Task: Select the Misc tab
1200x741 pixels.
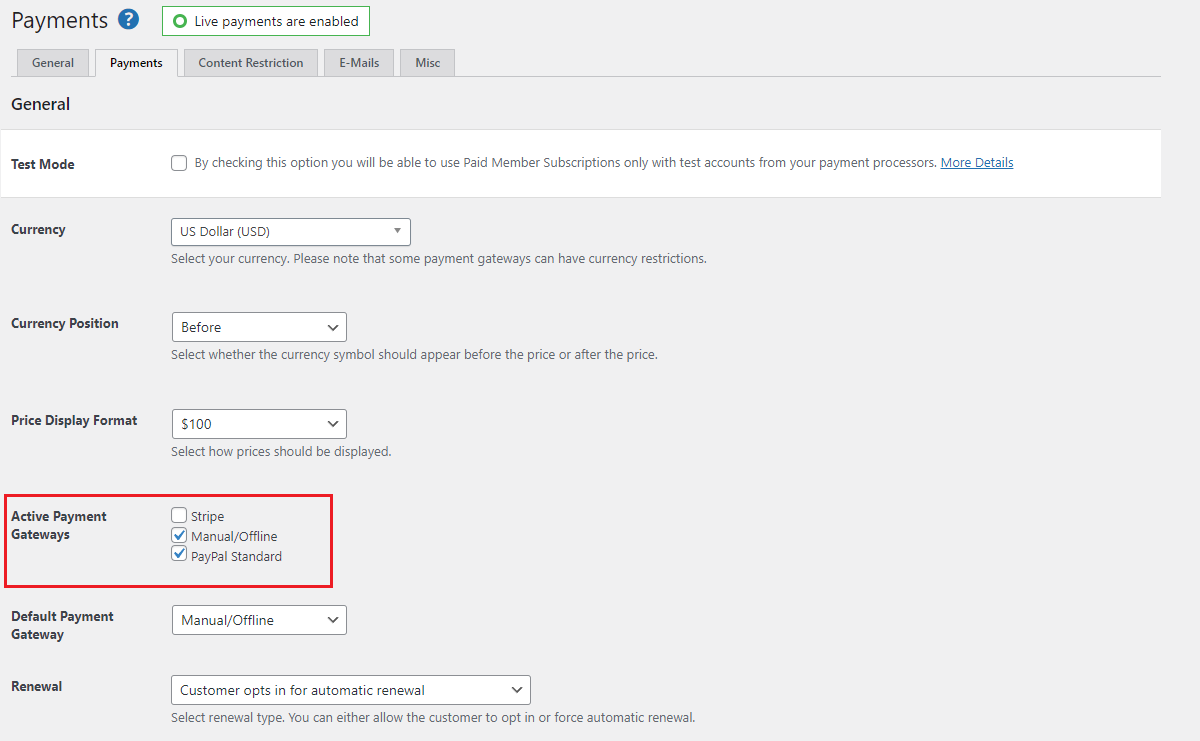Action: coord(427,63)
